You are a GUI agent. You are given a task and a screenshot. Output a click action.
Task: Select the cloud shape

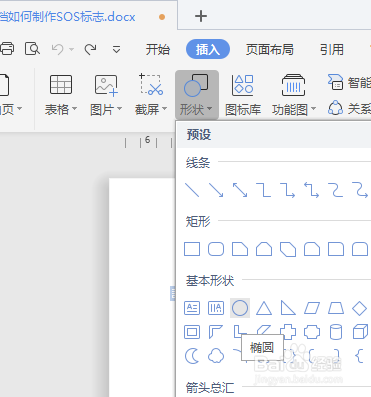point(216,356)
